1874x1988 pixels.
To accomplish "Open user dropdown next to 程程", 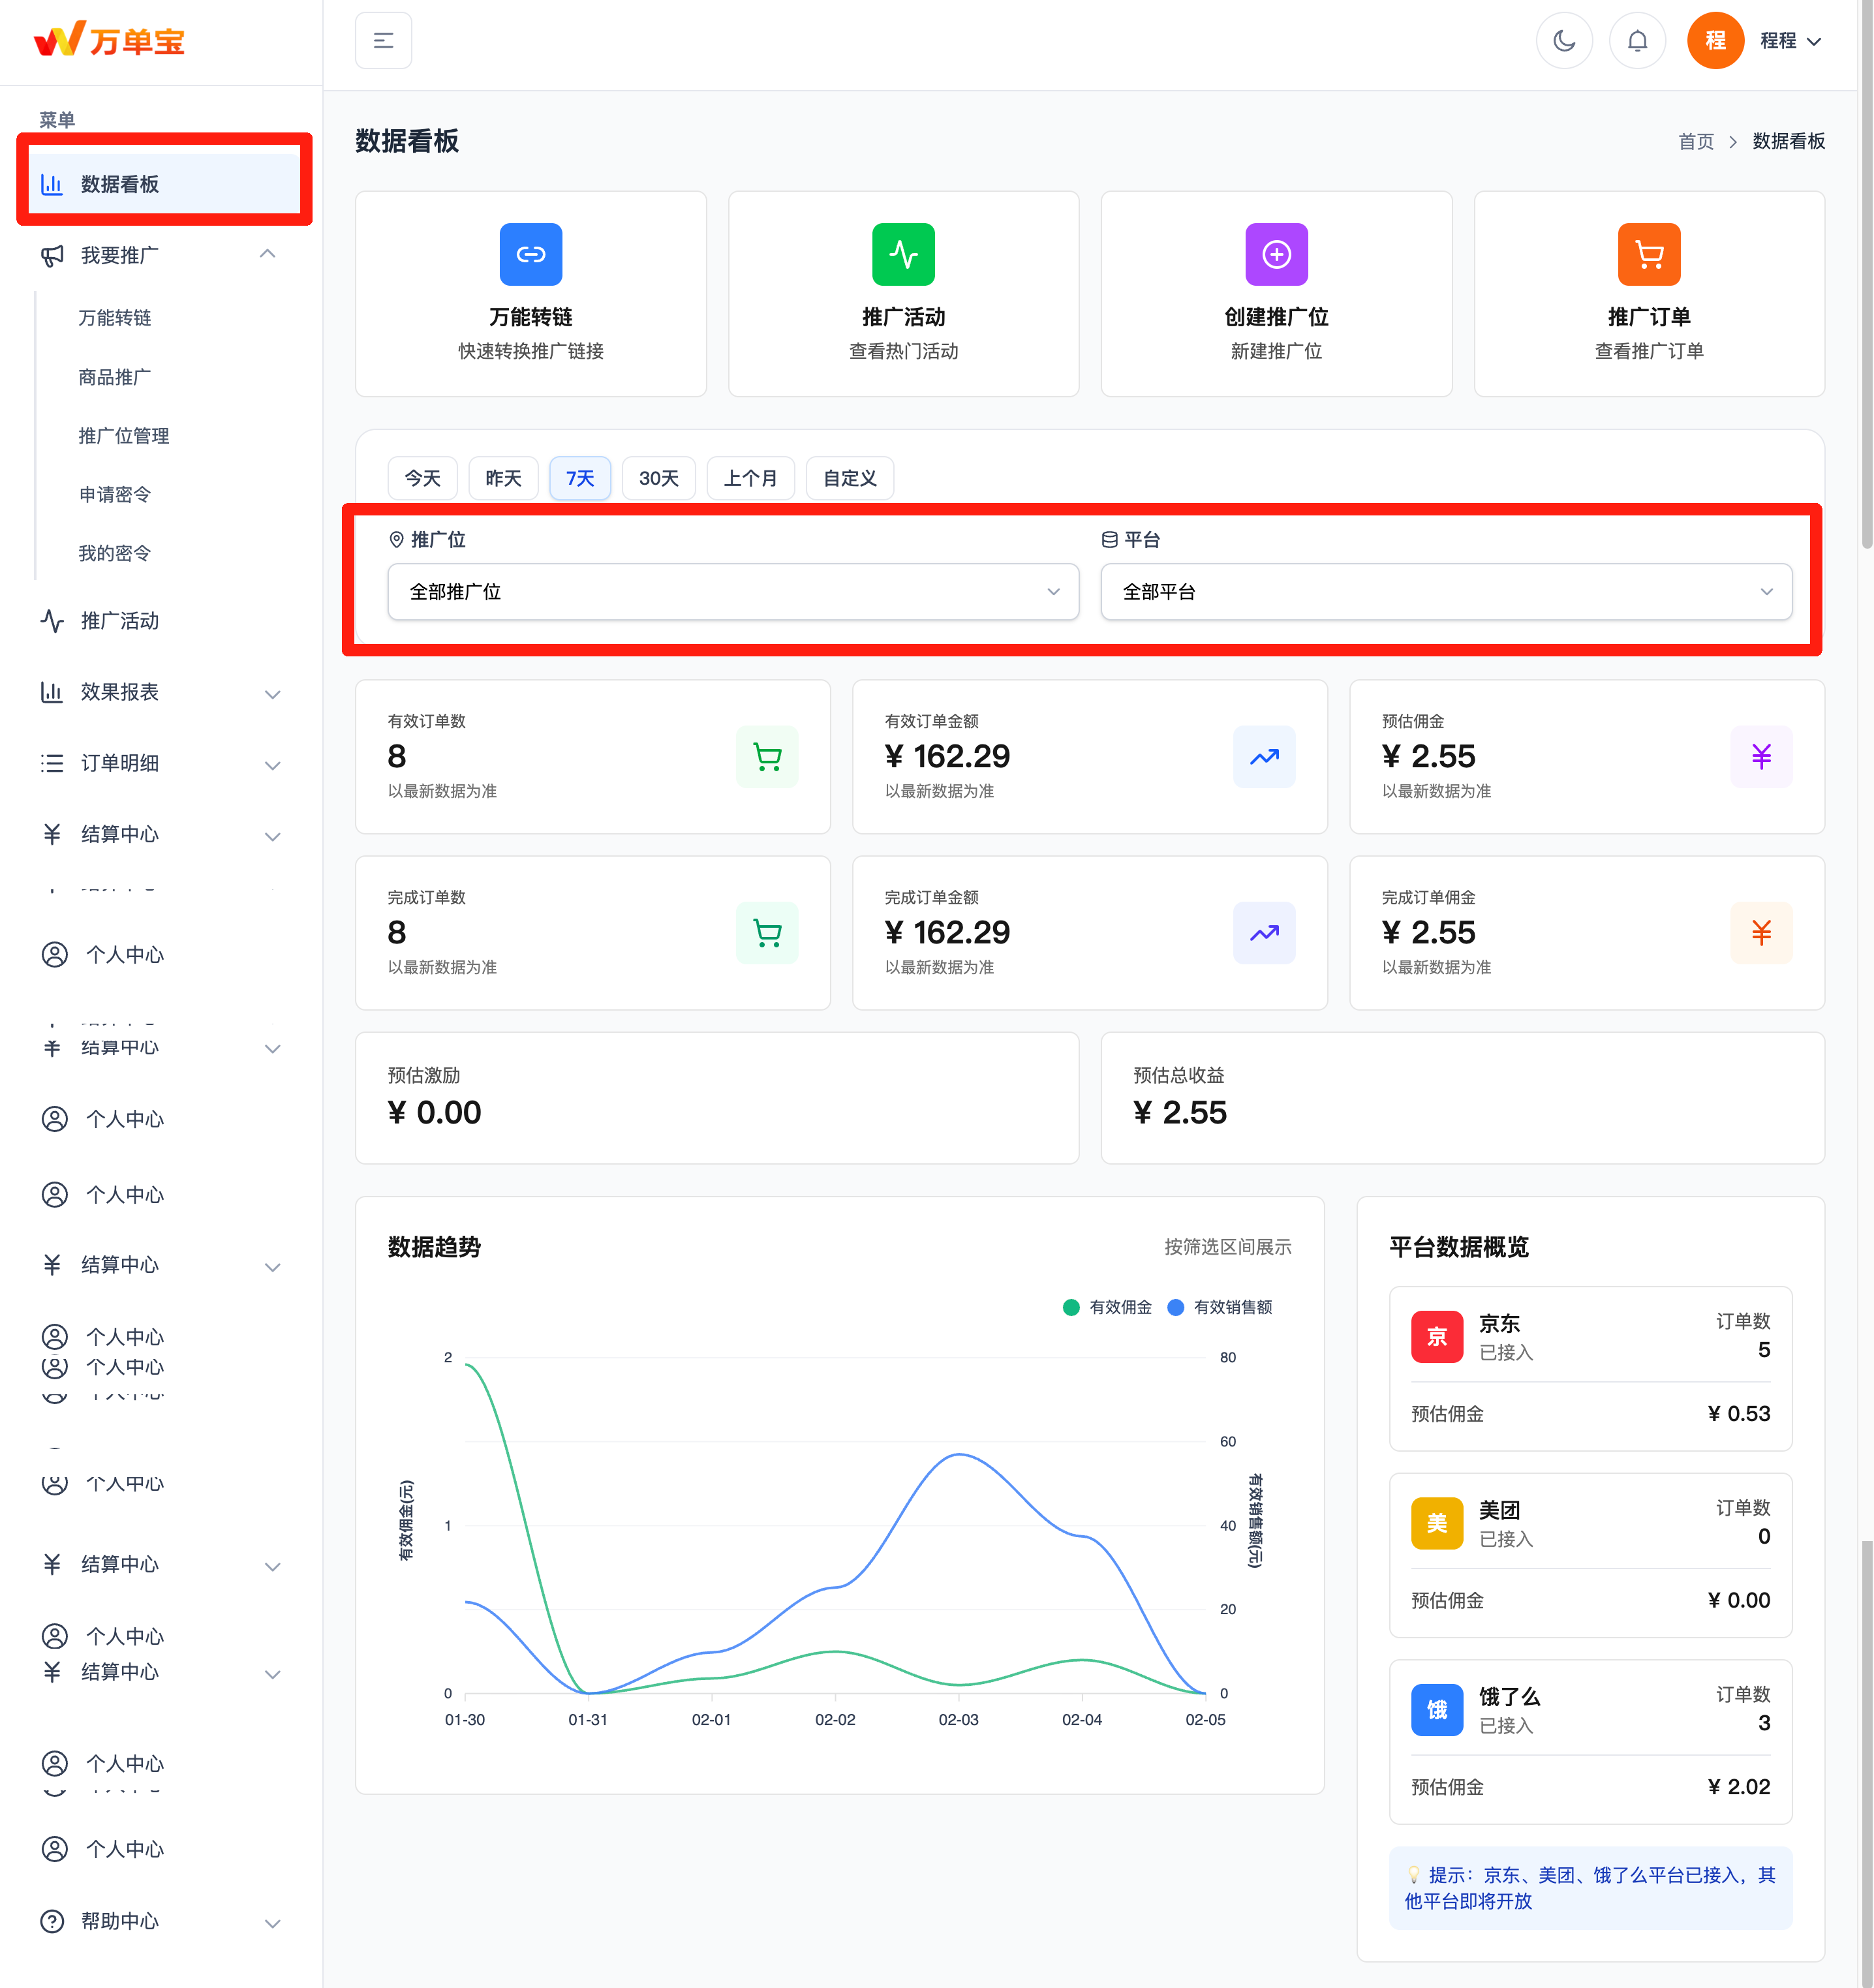I will coord(1814,41).
